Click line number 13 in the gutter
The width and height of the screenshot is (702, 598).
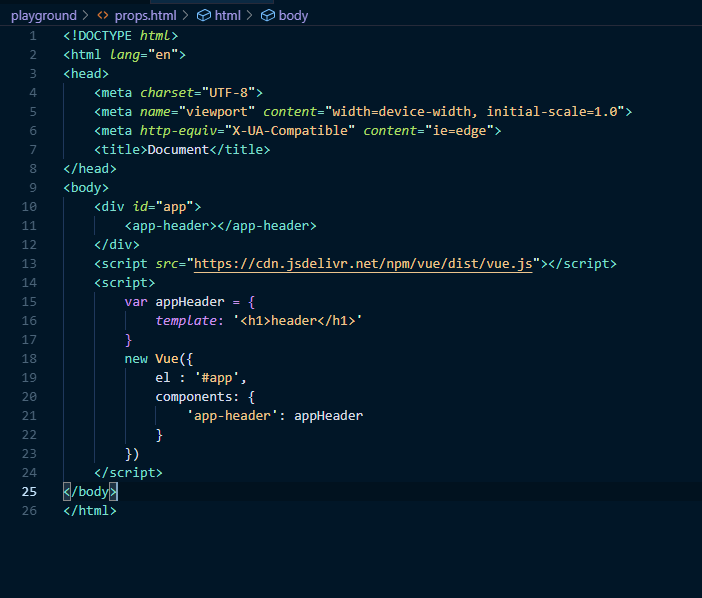[x=29, y=264]
